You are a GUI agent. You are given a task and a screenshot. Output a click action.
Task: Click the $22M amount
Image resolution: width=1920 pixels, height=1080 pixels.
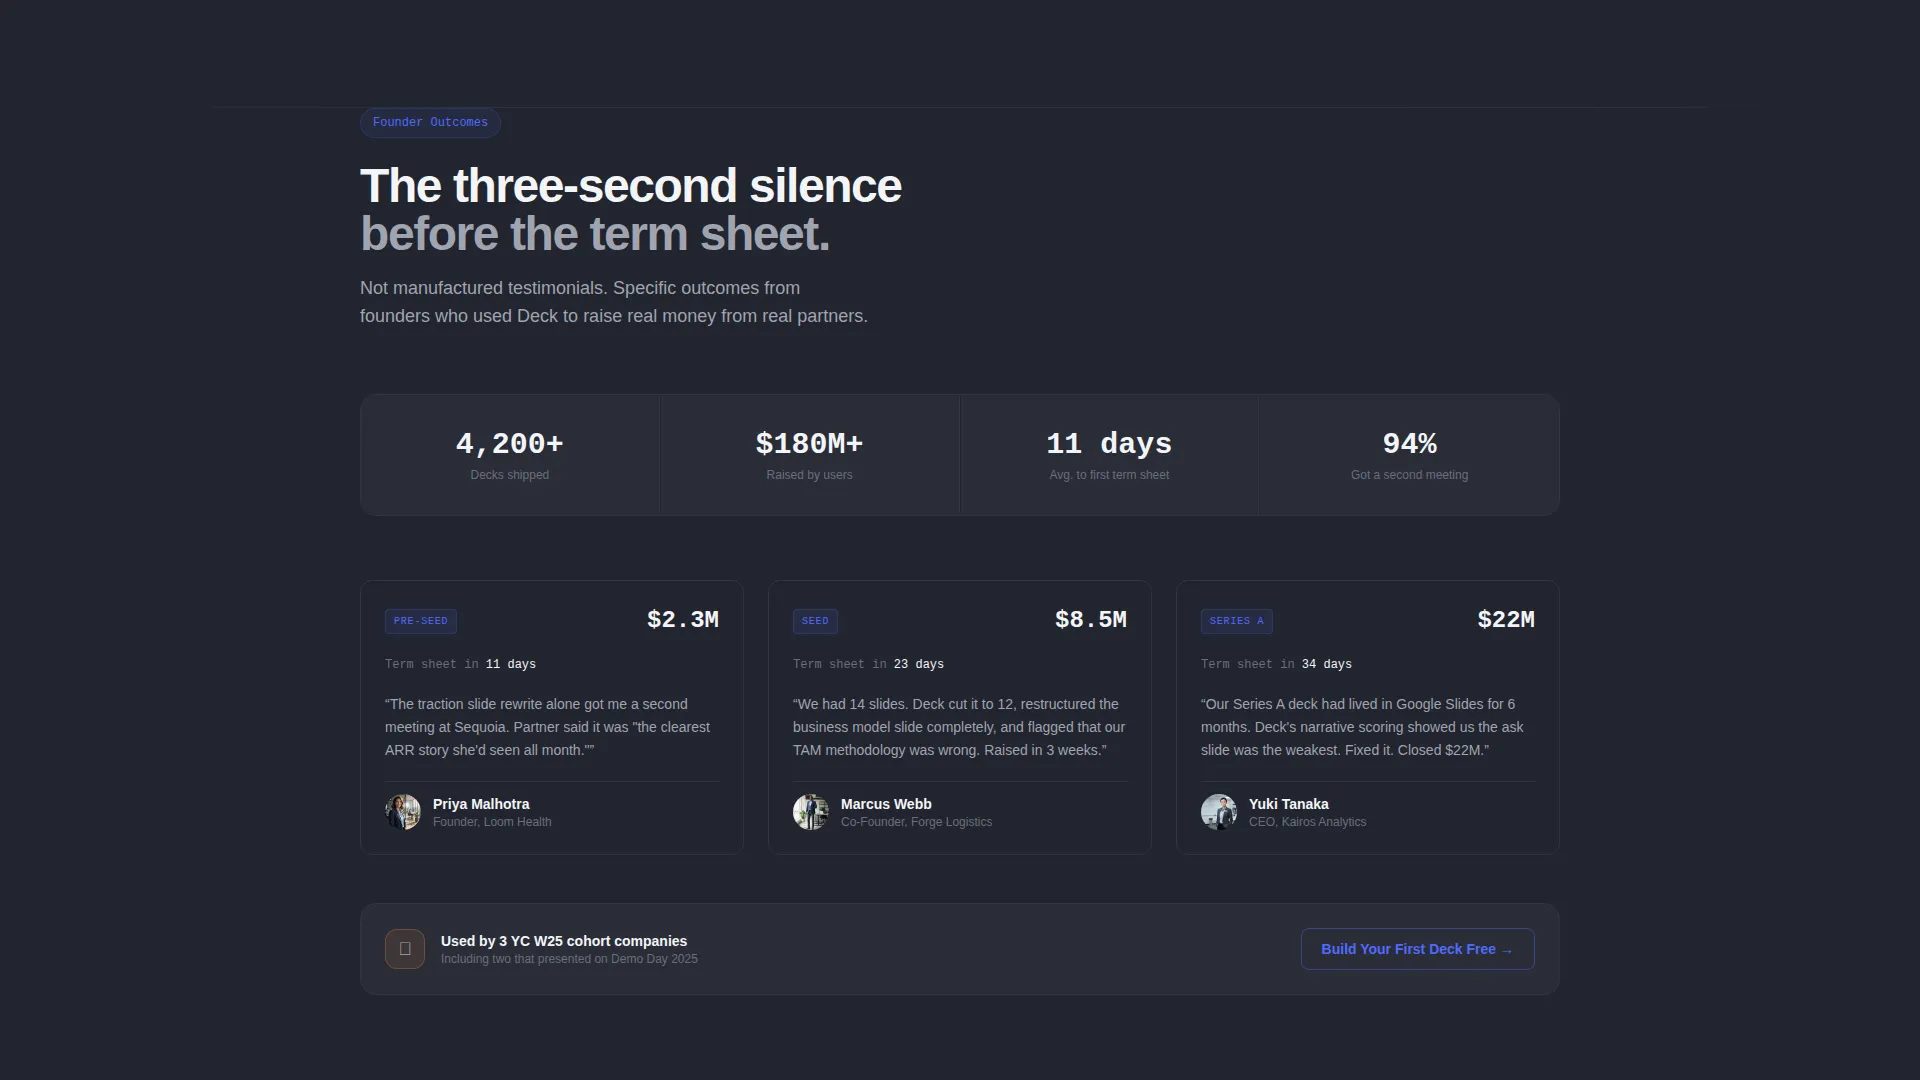(x=1506, y=620)
